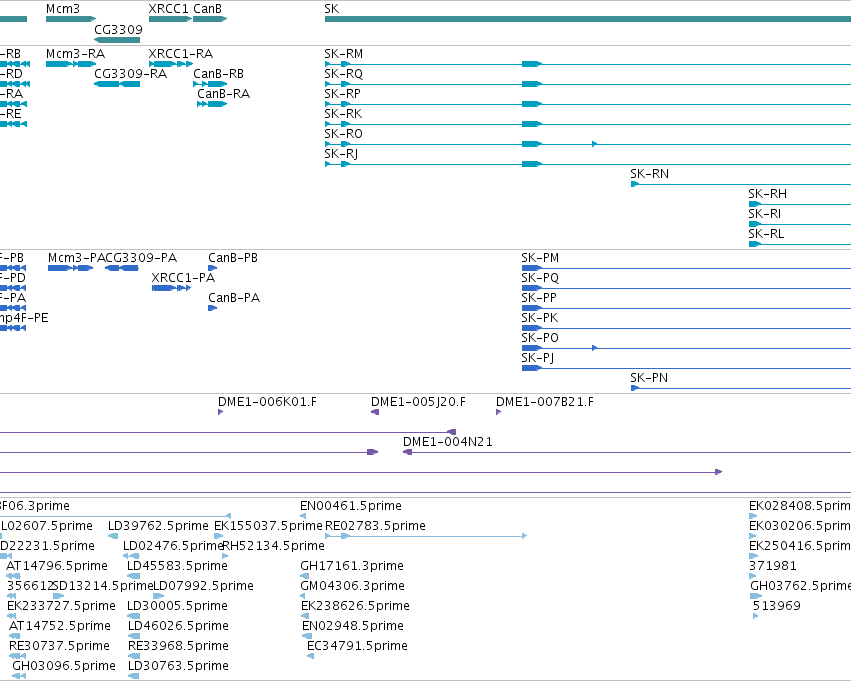Image resolution: width=851 pixels, height=681 pixels.
Task: Click EST LD07992.5prime
Action: pos(158,596)
